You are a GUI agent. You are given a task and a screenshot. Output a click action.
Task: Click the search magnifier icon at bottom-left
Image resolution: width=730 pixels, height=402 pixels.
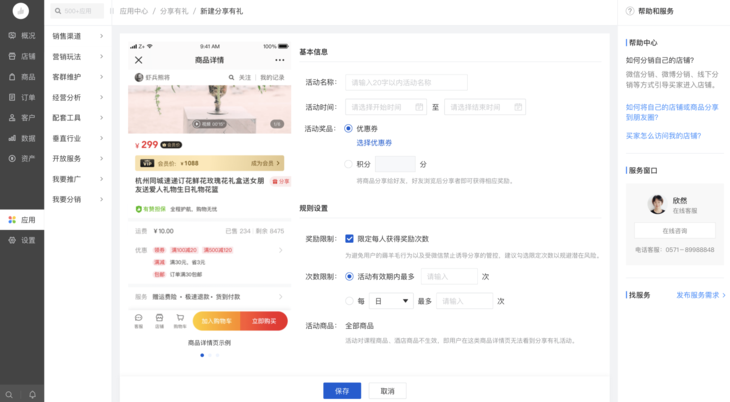coord(10,395)
